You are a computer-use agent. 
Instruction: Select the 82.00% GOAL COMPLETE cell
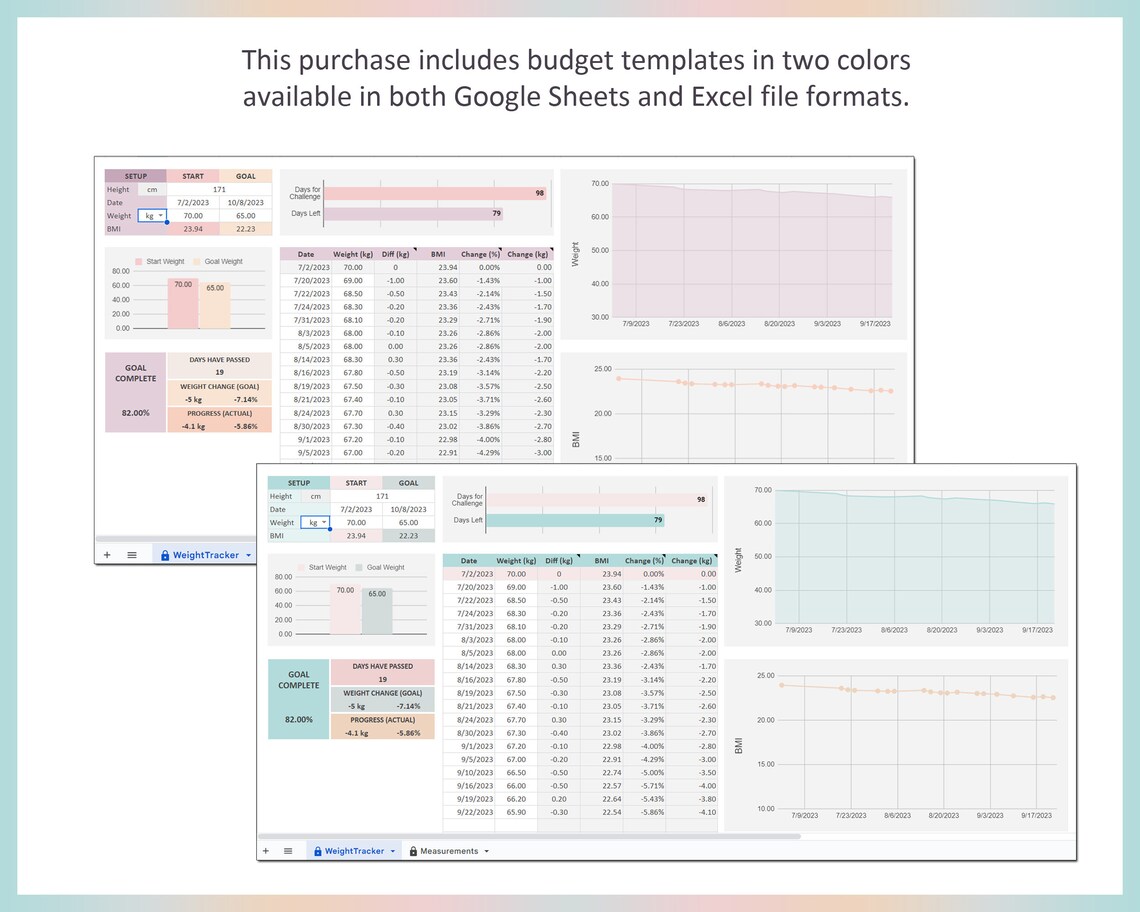click(x=135, y=413)
